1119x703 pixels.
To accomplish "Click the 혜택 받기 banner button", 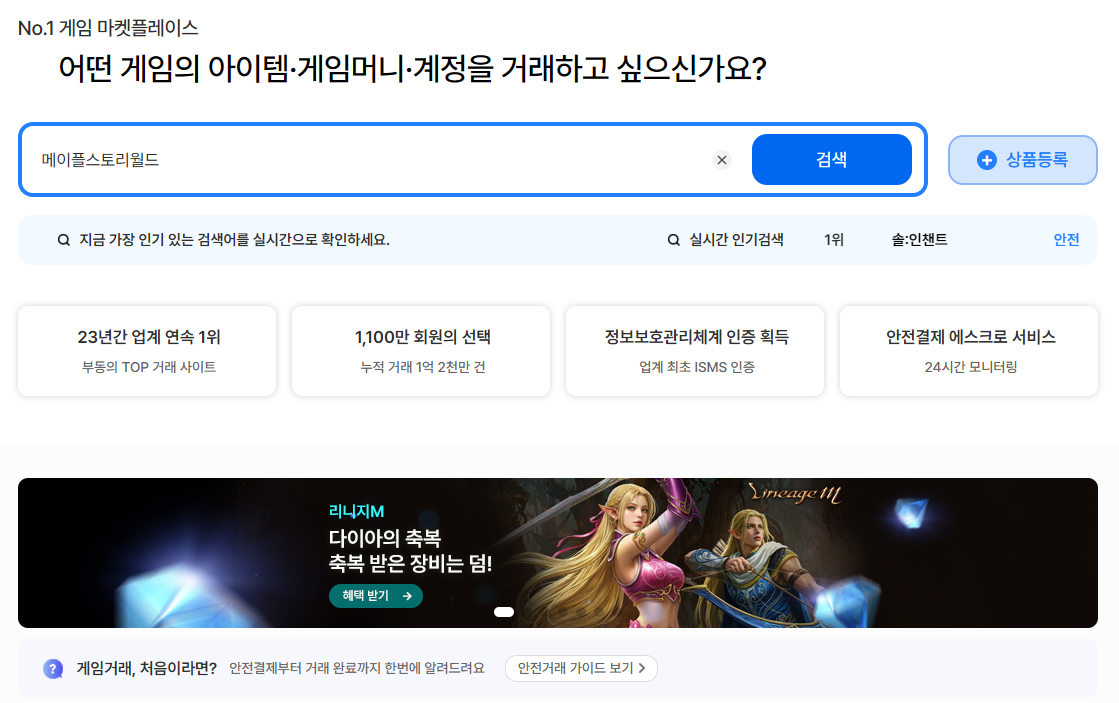I will 375,596.
